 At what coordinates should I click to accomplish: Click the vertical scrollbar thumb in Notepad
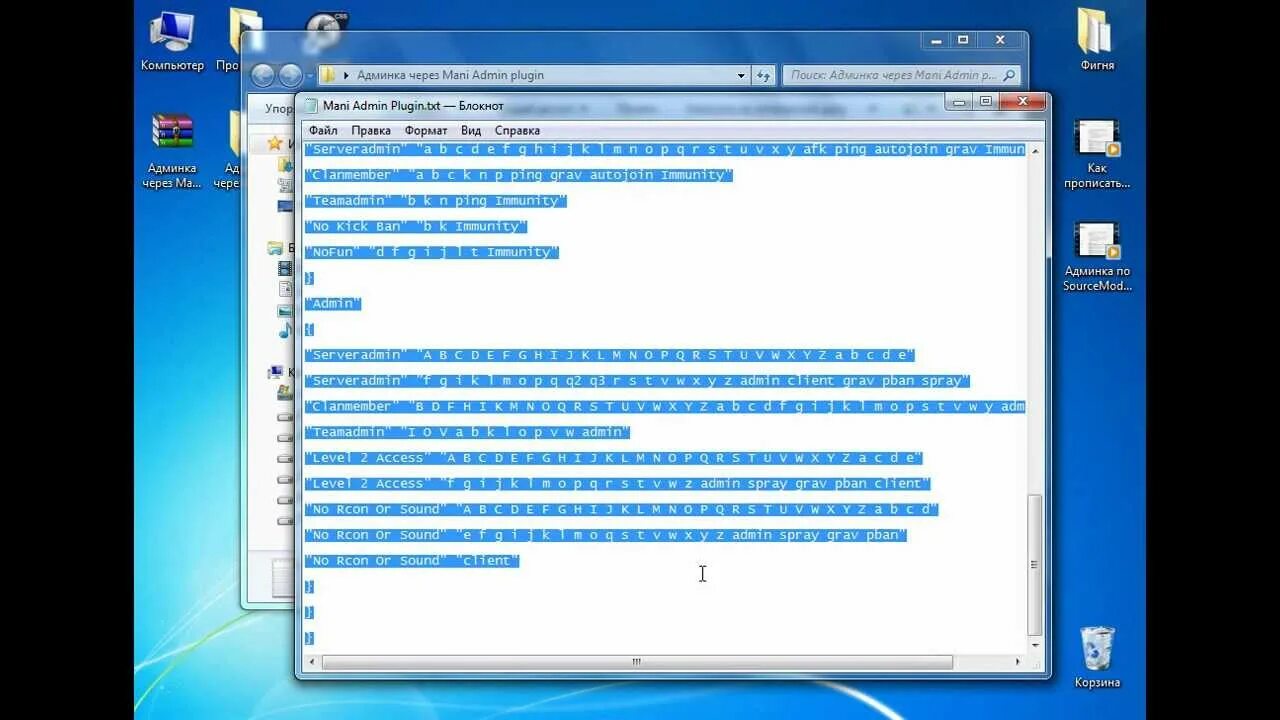point(1035,565)
